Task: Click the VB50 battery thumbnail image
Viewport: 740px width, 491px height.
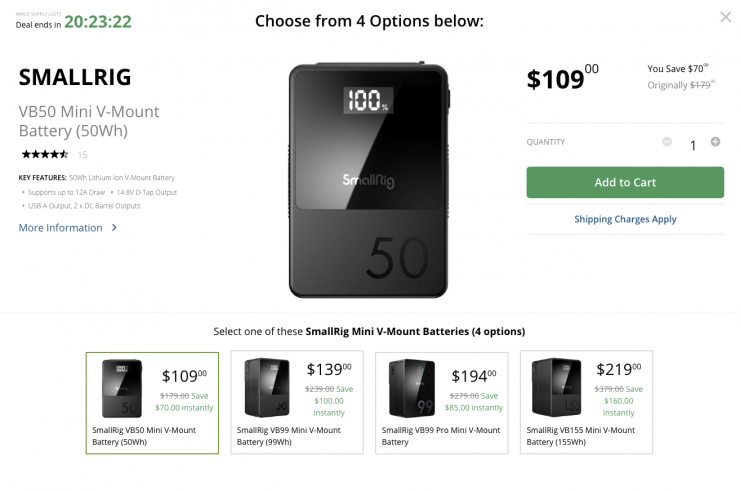Action: click(121, 388)
